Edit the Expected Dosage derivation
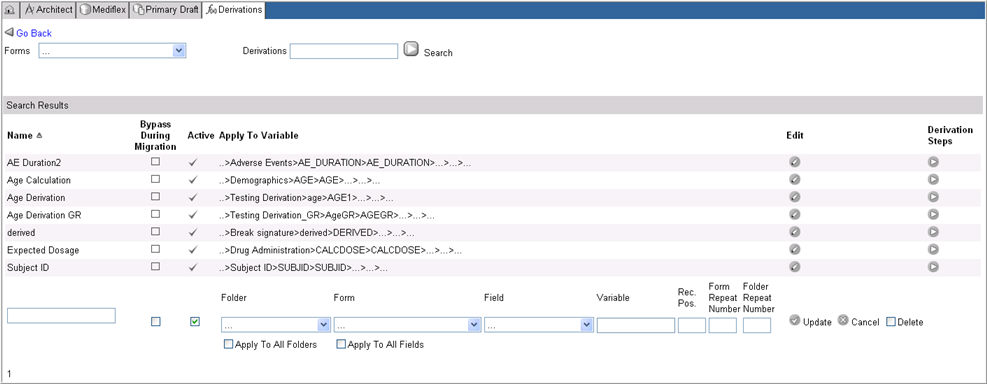The width and height of the screenshot is (987, 384). (794, 250)
